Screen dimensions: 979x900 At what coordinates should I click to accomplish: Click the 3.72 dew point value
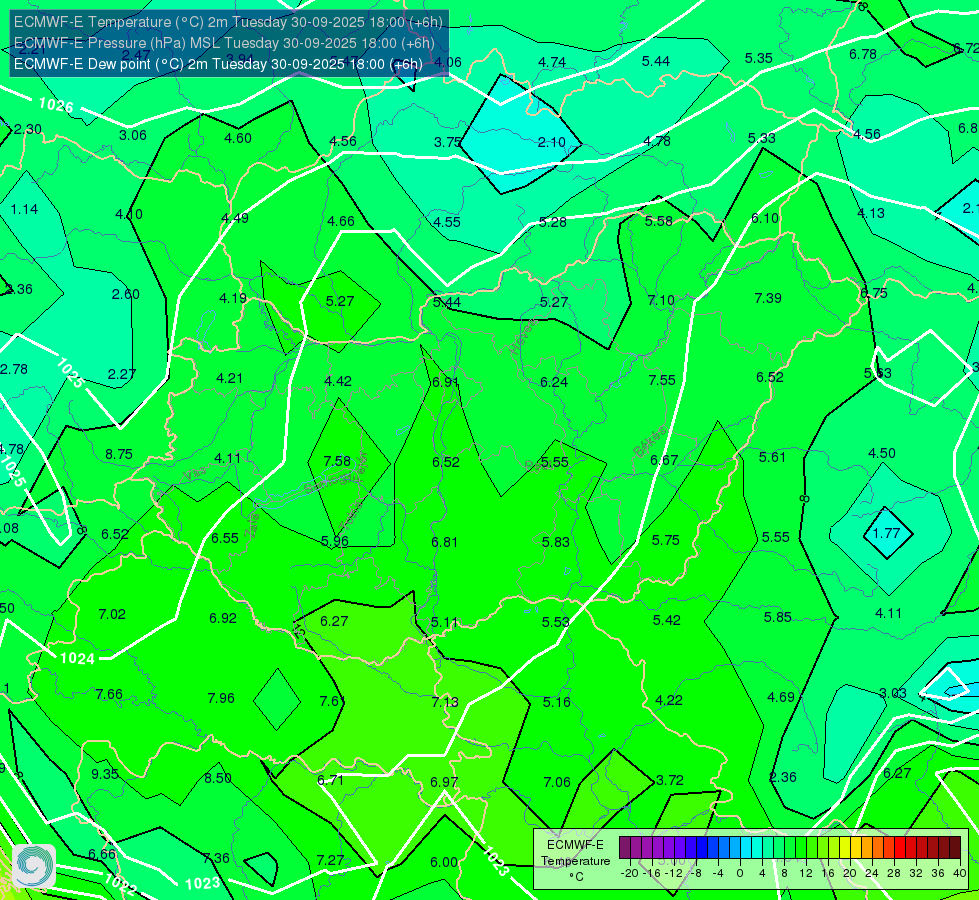[670, 780]
